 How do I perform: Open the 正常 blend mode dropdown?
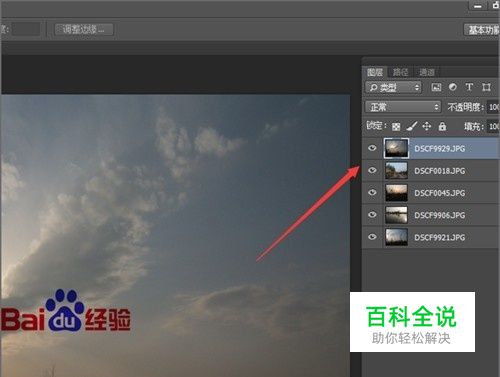[403, 107]
